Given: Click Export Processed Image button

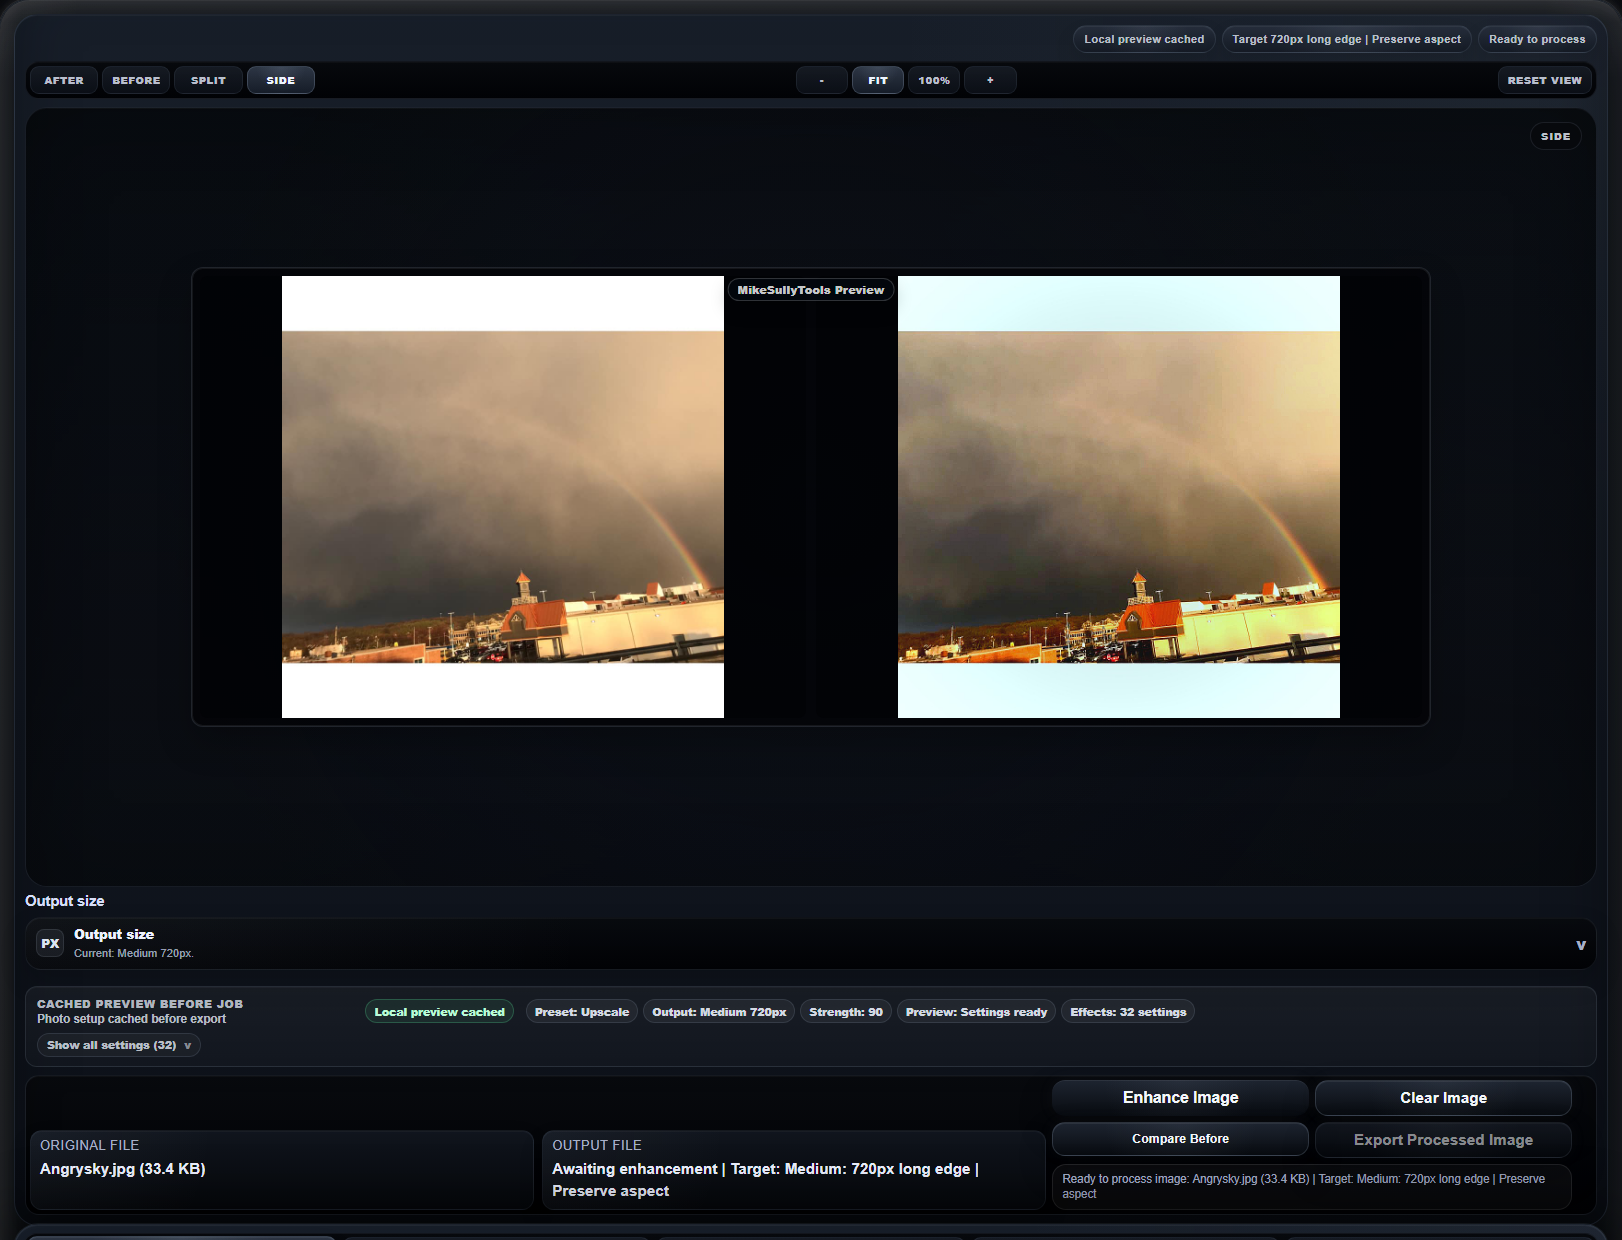Looking at the screenshot, I should pyautogui.click(x=1443, y=1140).
